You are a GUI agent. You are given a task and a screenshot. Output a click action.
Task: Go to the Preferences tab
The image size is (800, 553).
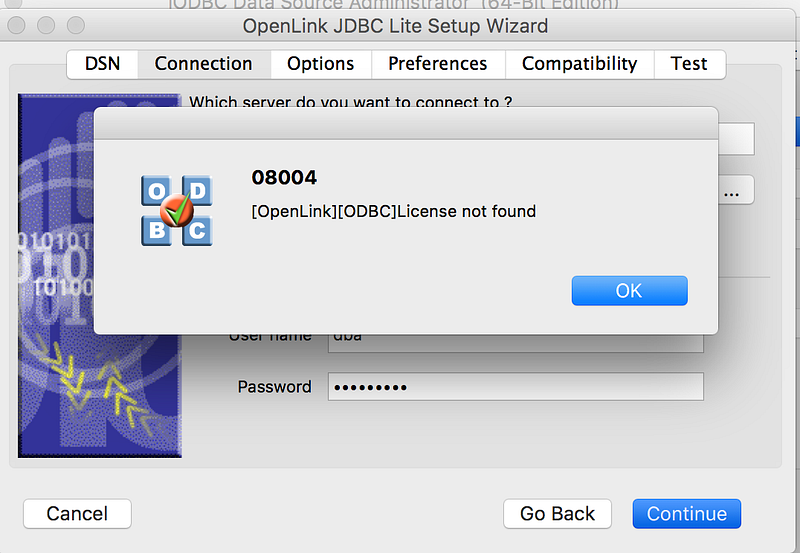coord(438,64)
